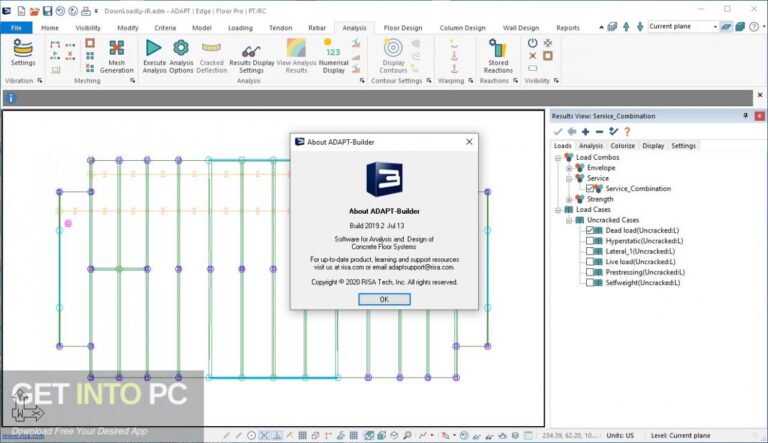This screenshot has width=768, height=443.
Task: Click the plus icon in Results View toolbar
Action: (x=585, y=131)
